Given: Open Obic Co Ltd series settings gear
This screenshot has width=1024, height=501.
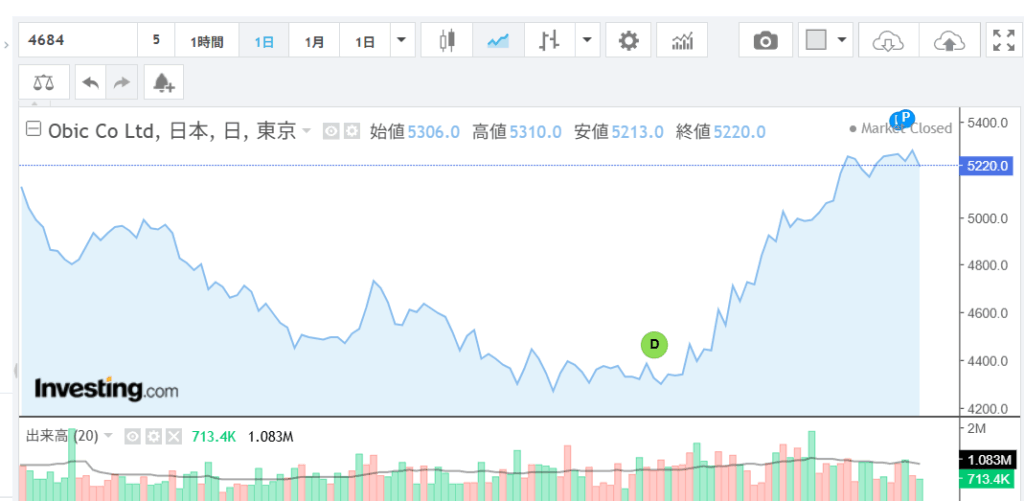Looking at the screenshot, I should 352,131.
